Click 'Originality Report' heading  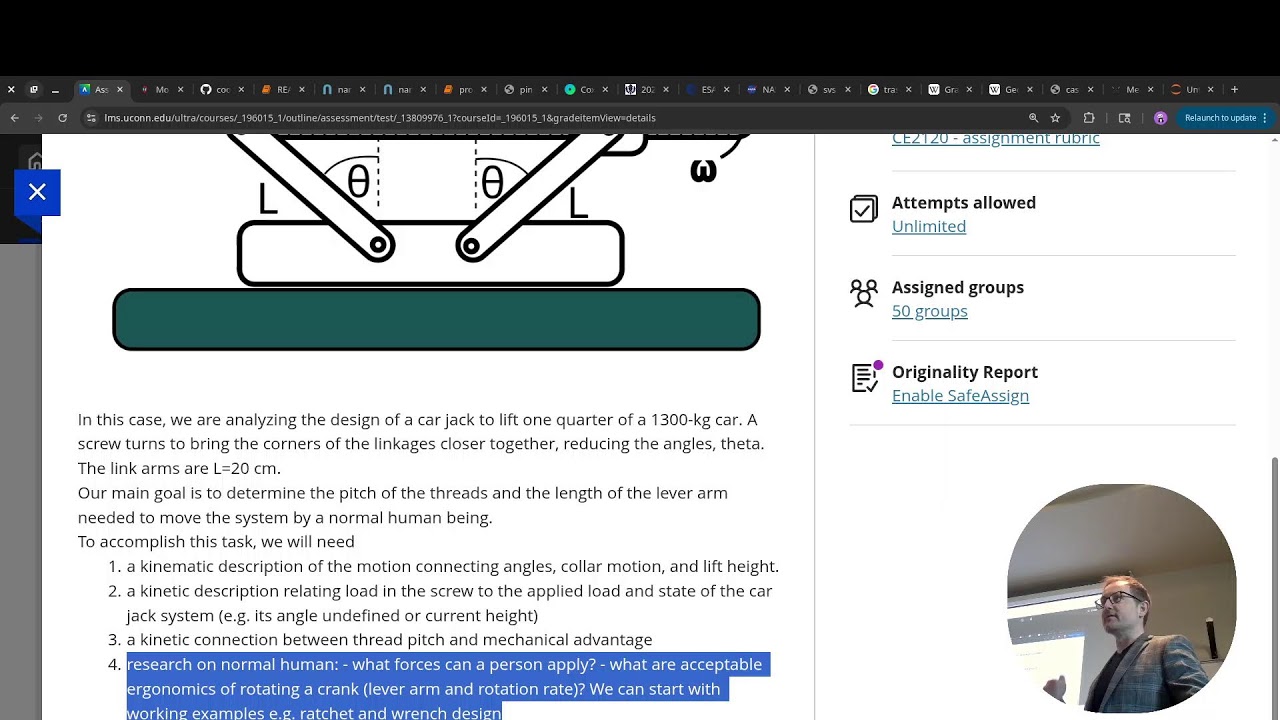tap(965, 372)
